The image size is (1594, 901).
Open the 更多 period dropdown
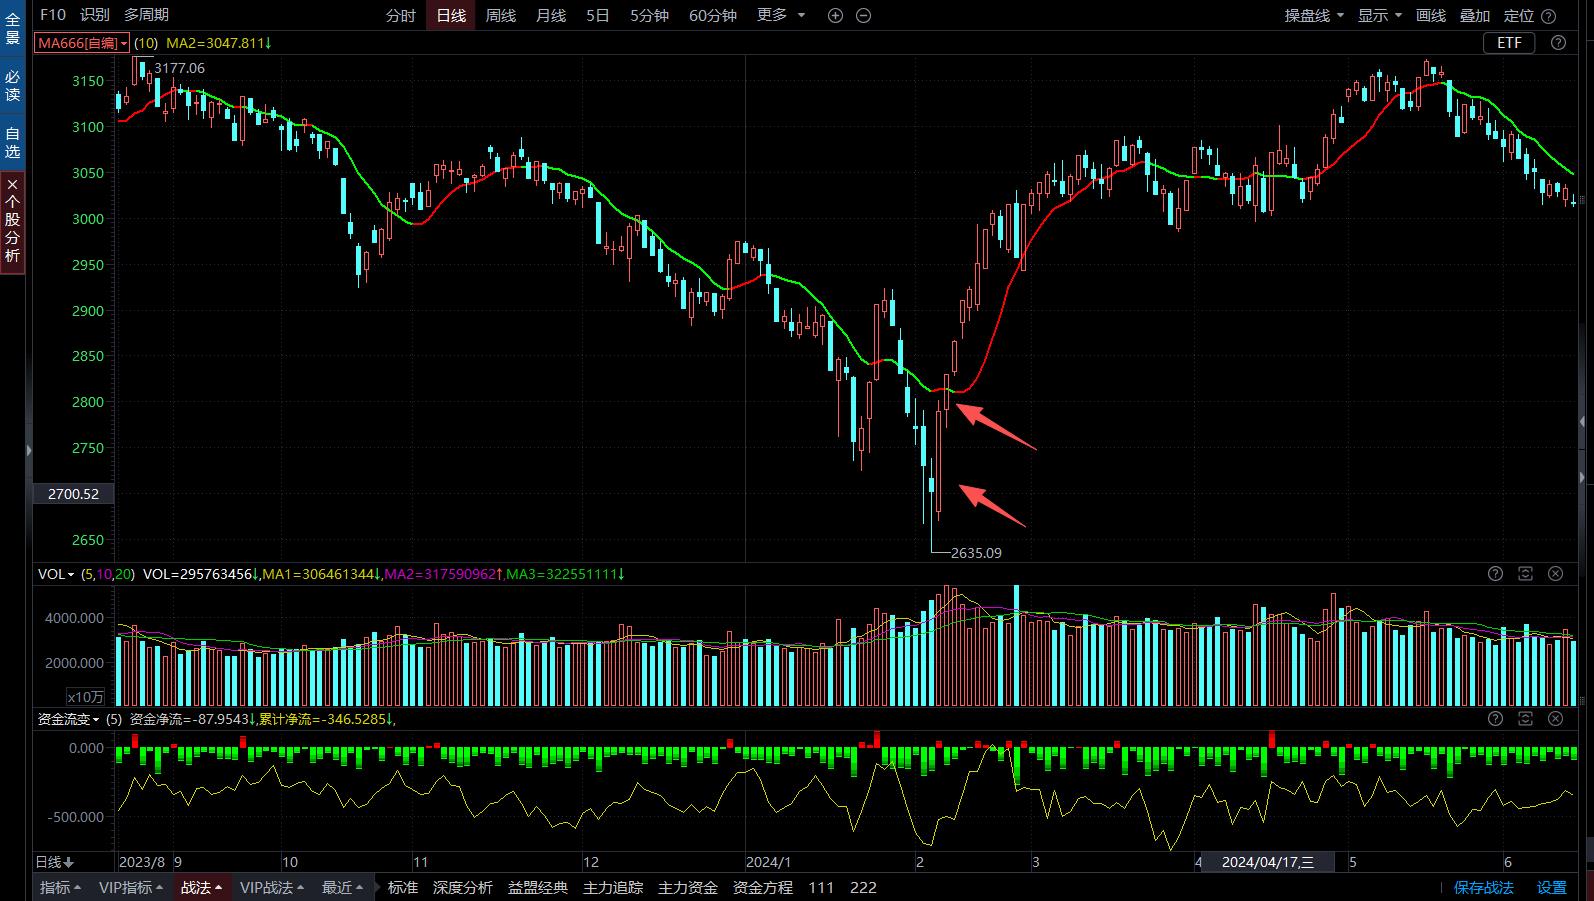coord(781,15)
